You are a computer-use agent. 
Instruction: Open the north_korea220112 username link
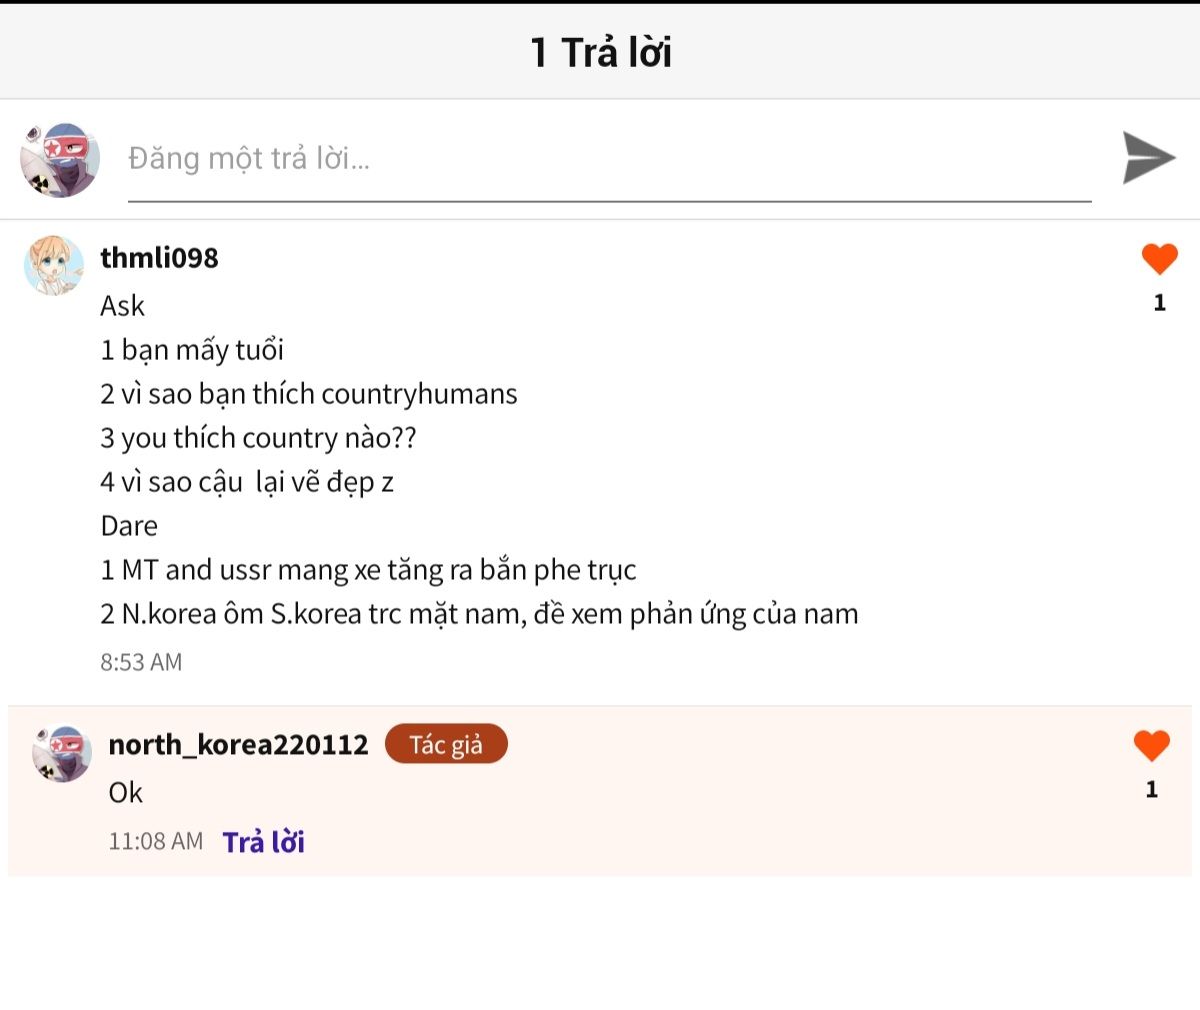pos(238,744)
